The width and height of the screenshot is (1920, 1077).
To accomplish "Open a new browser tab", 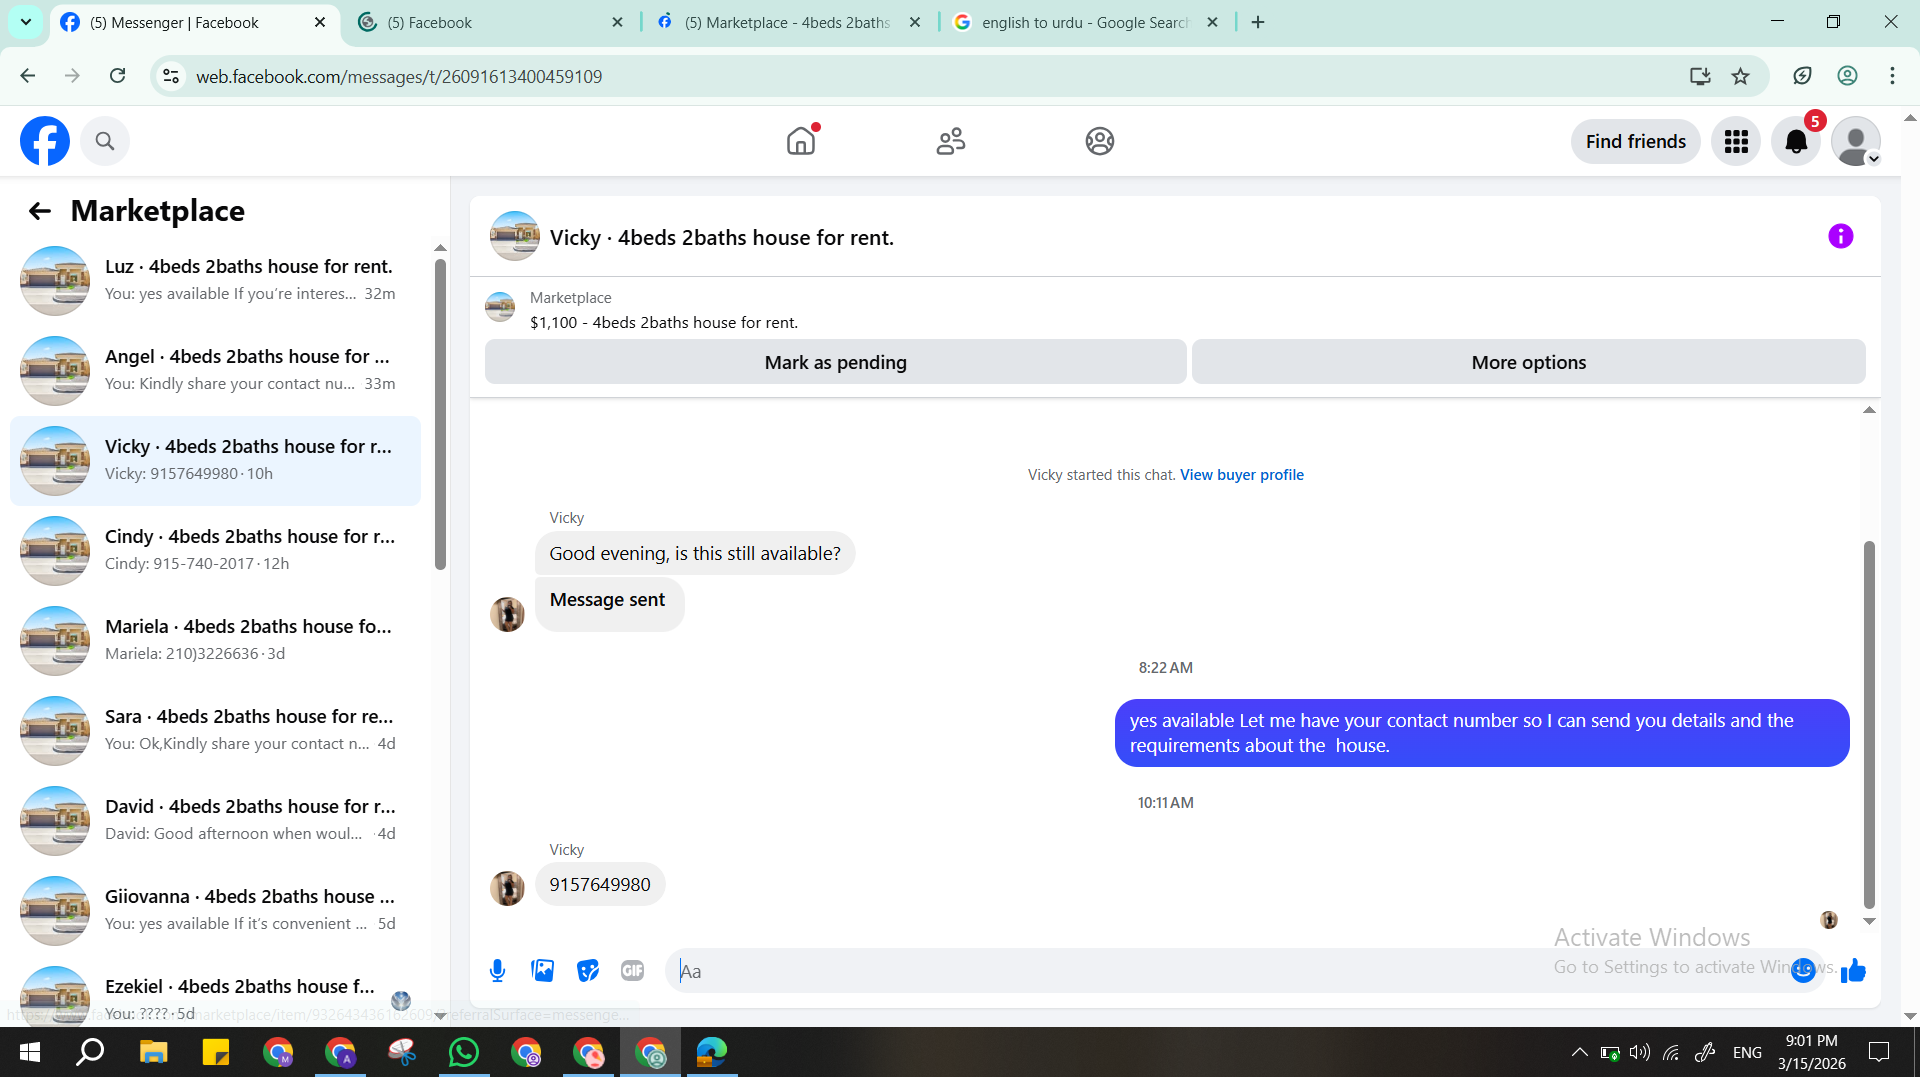I will [1258, 22].
